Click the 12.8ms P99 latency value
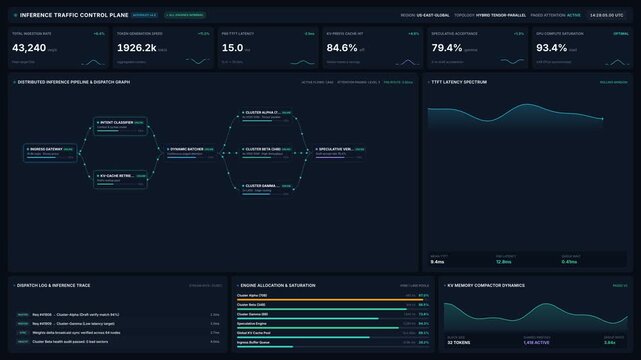The width and height of the screenshot is (641, 360). [x=504, y=262]
